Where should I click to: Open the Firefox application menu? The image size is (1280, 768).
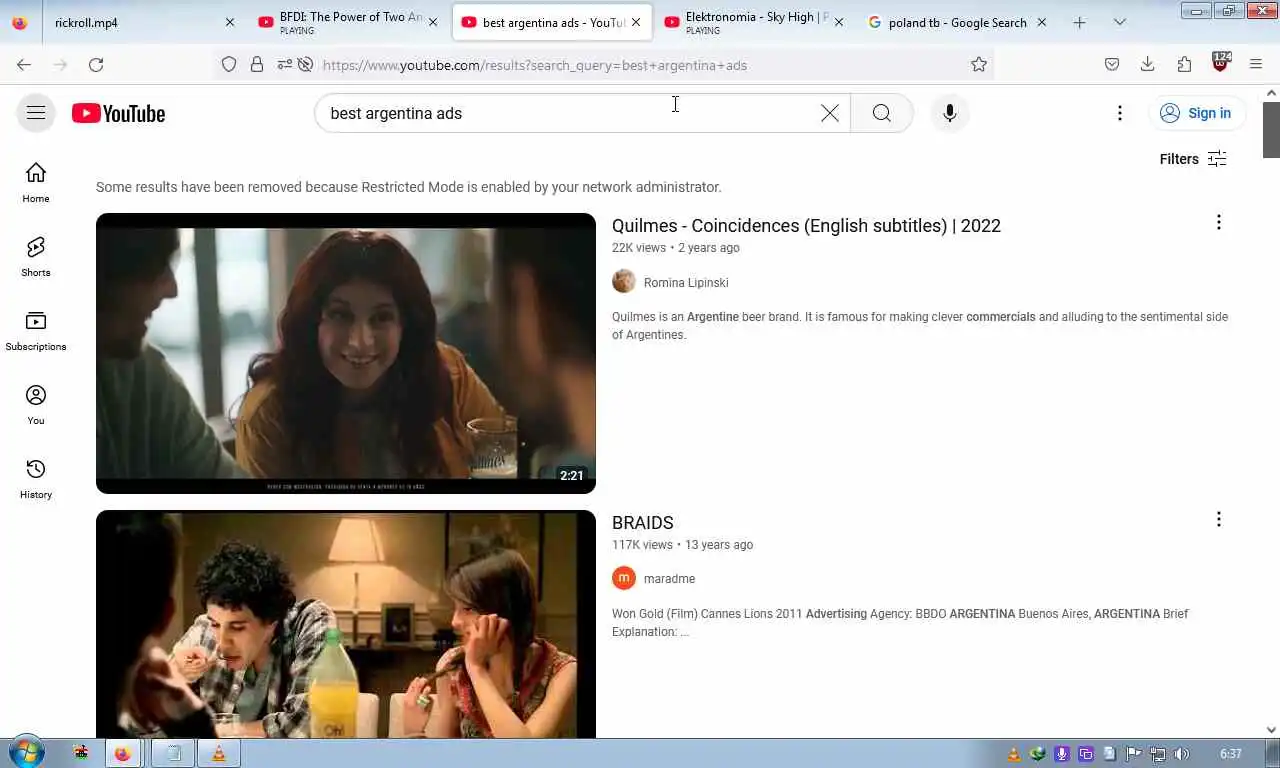click(x=1256, y=65)
